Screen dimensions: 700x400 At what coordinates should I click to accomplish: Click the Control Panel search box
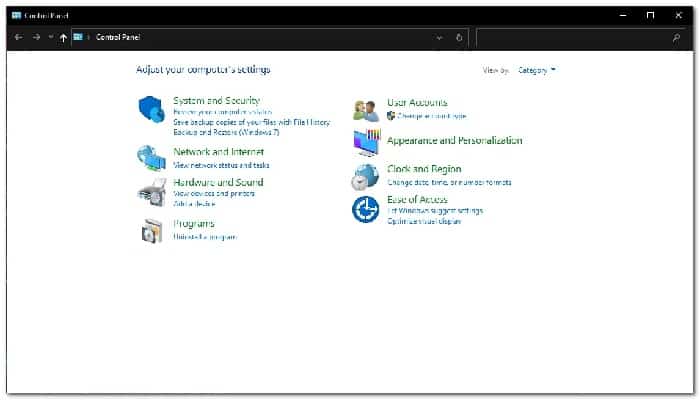(580, 38)
